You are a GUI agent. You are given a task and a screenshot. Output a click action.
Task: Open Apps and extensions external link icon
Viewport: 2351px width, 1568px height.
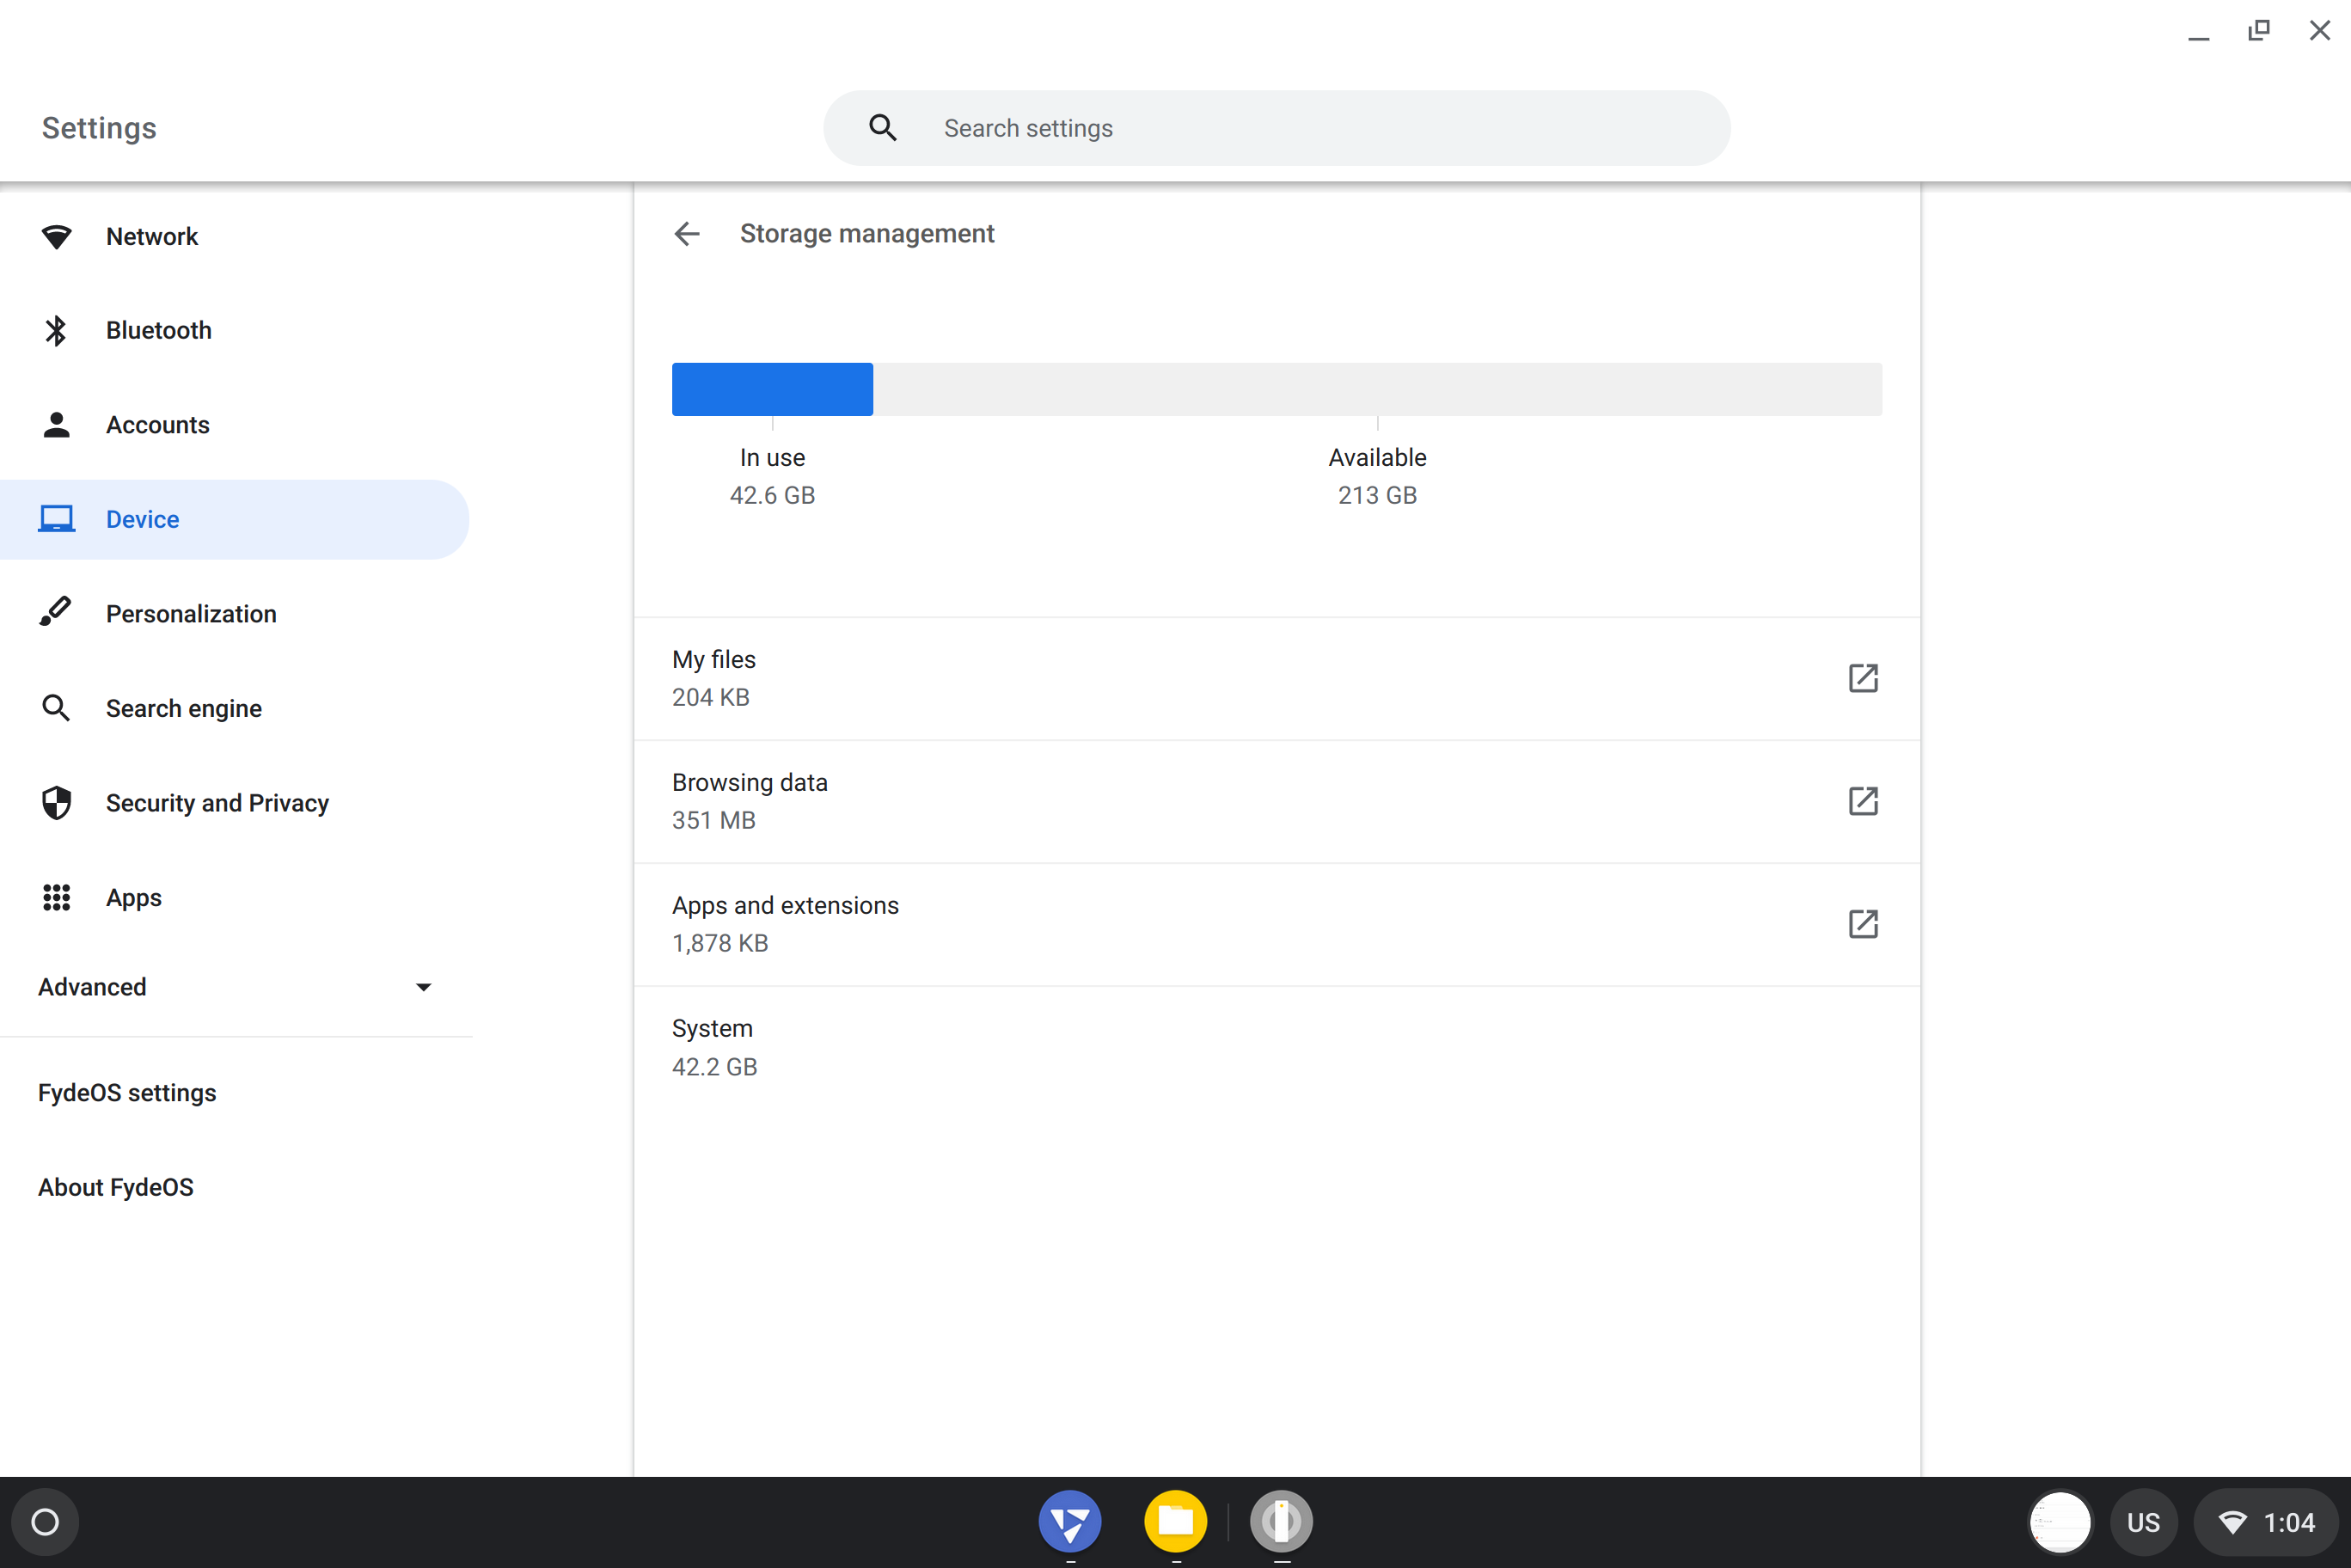tap(1863, 924)
